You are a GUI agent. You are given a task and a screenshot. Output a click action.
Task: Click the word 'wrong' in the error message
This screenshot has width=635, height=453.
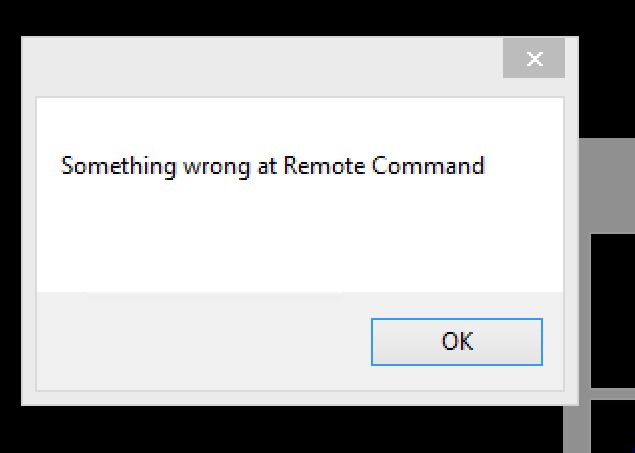(216, 167)
